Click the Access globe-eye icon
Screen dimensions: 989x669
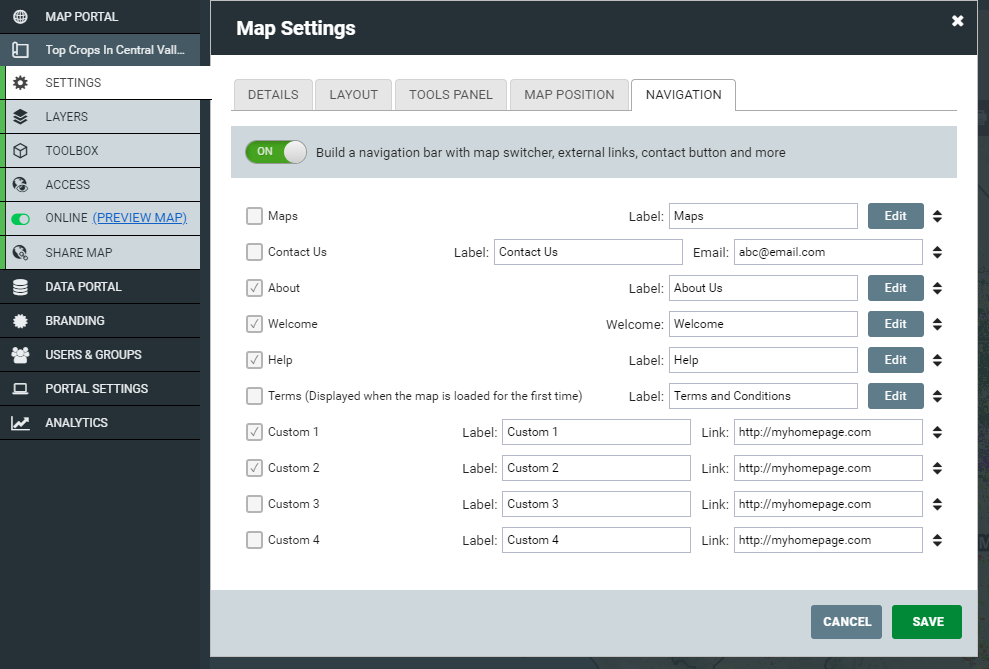[20, 185]
